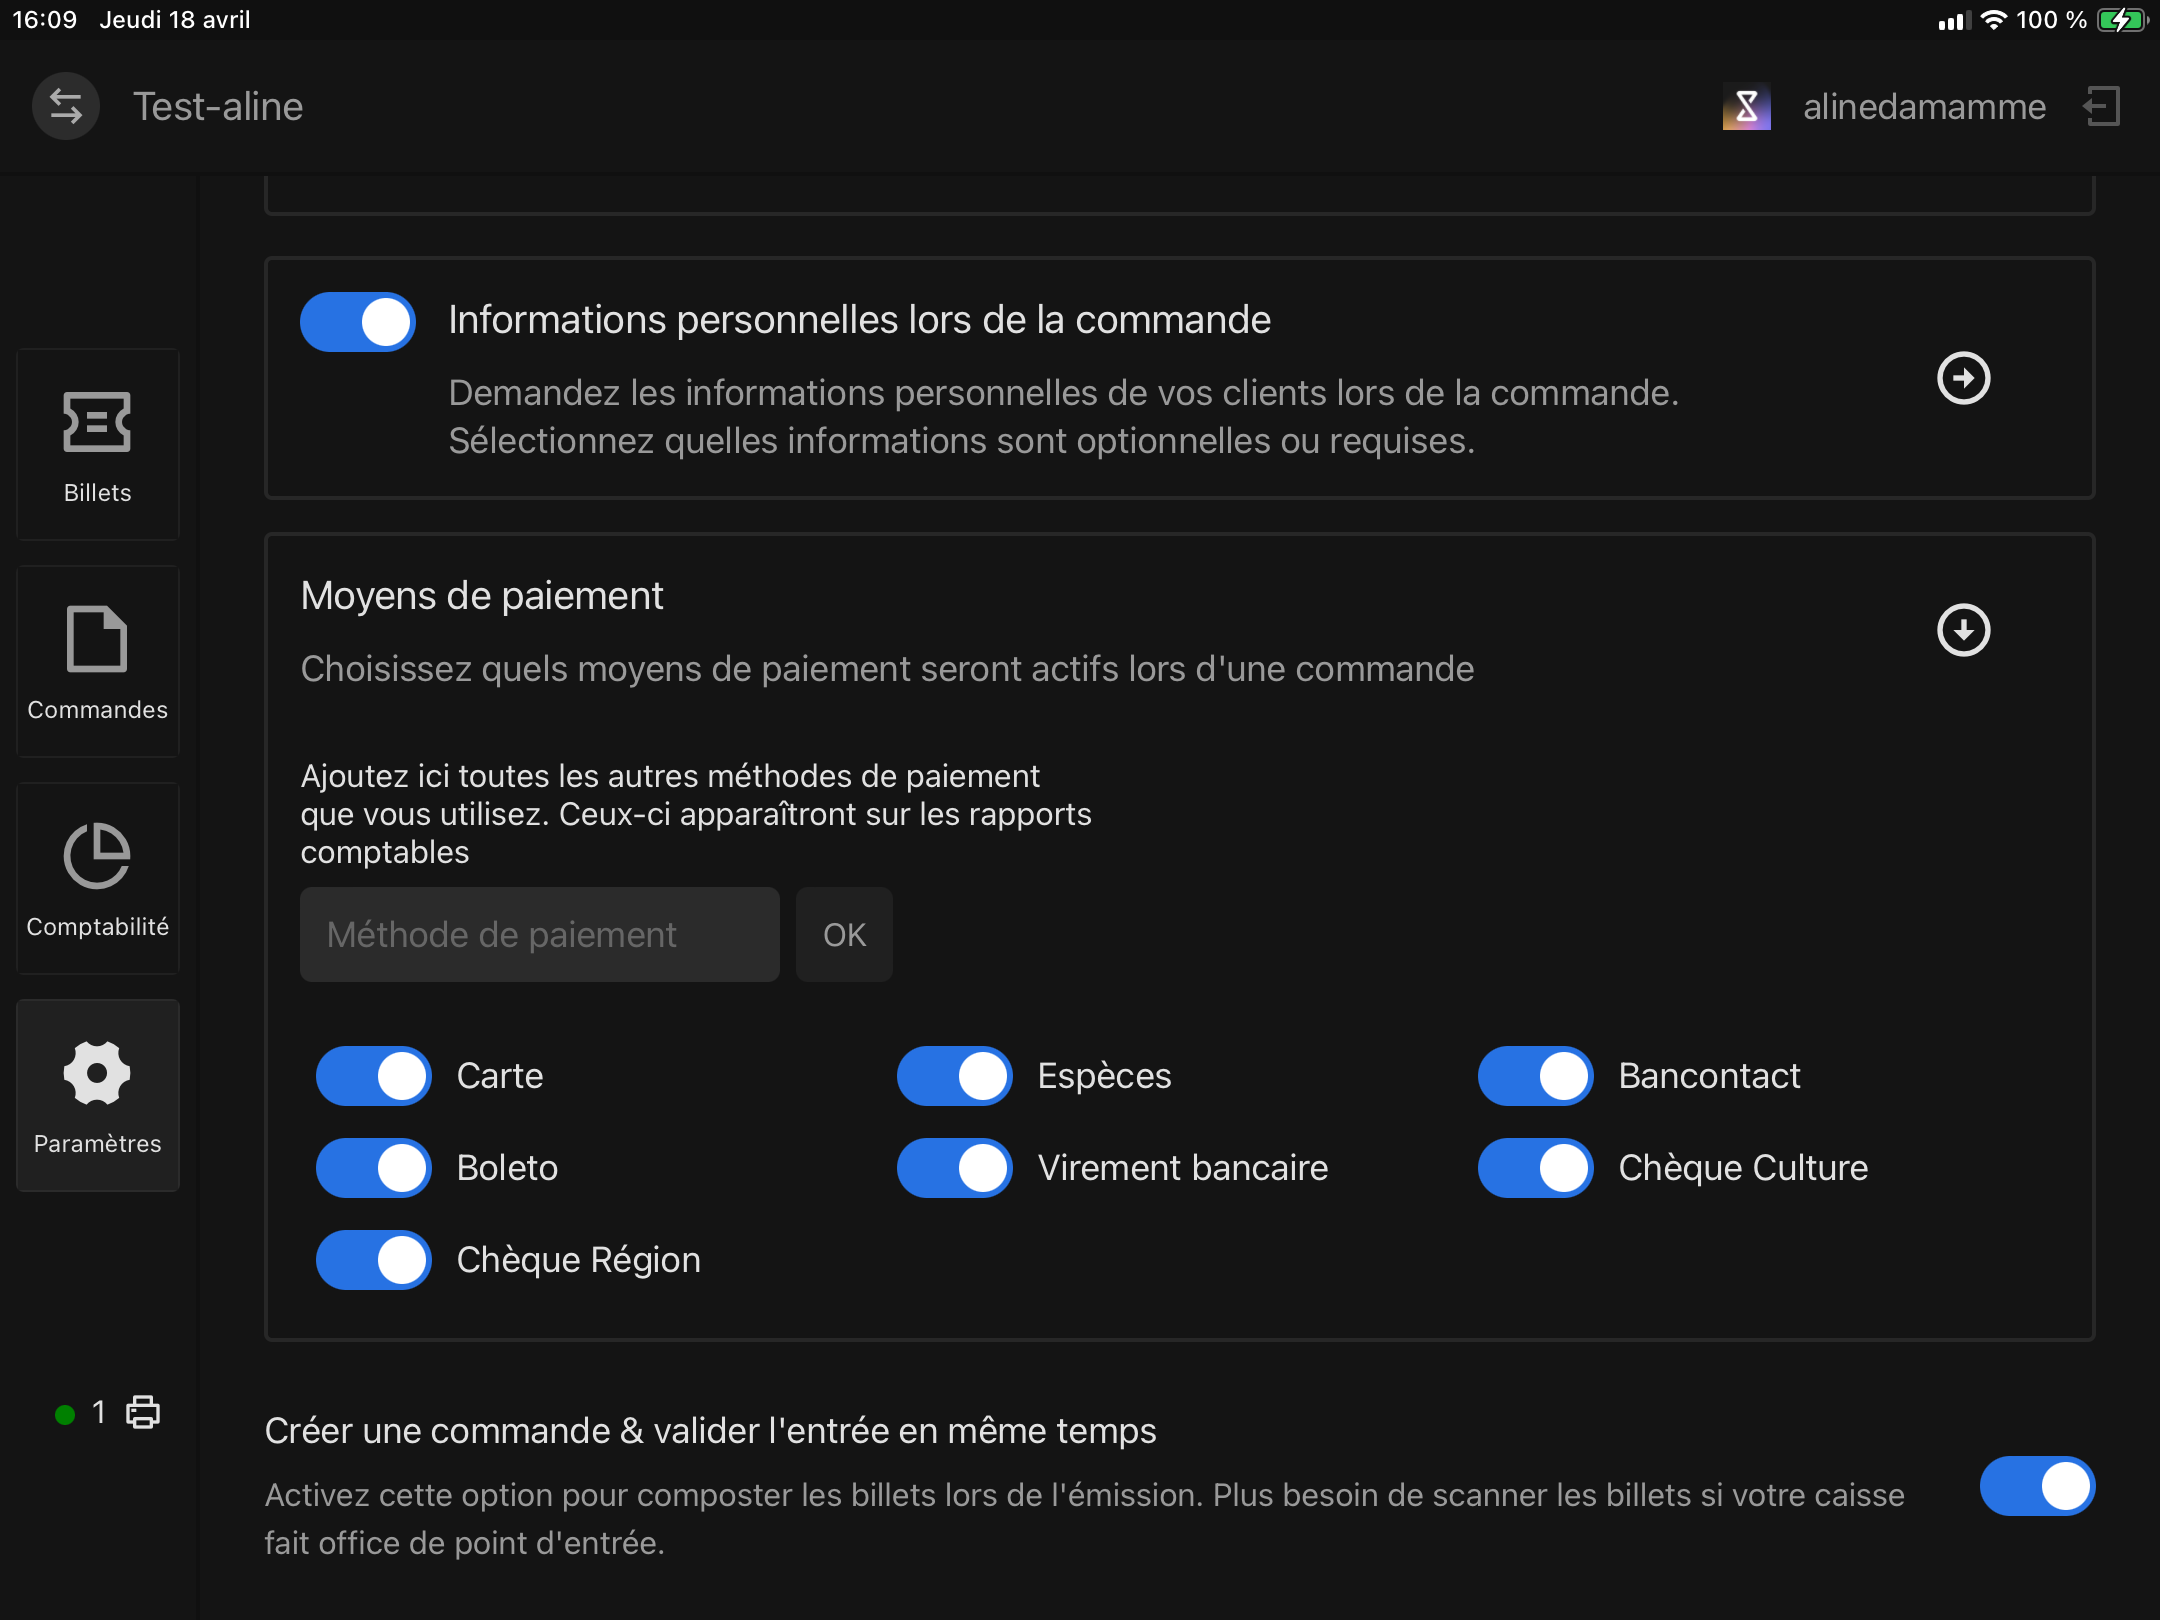2160x1620 pixels.
Task: Open the alinedamamme profile avatar
Action: [x=1746, y=106]
